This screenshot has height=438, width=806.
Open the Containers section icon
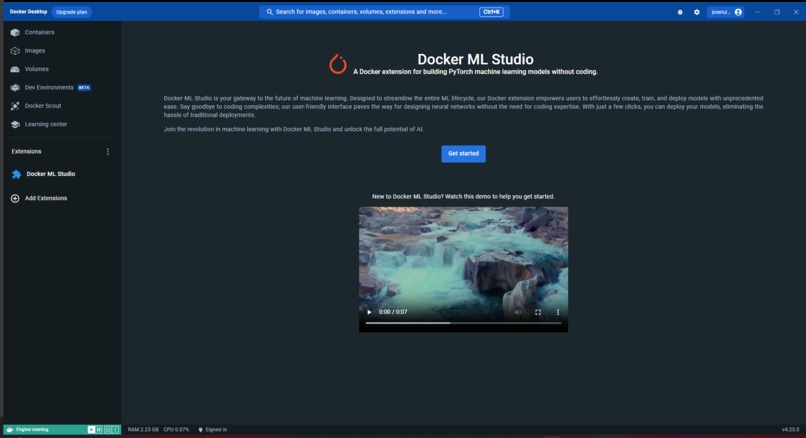(15, 32)
